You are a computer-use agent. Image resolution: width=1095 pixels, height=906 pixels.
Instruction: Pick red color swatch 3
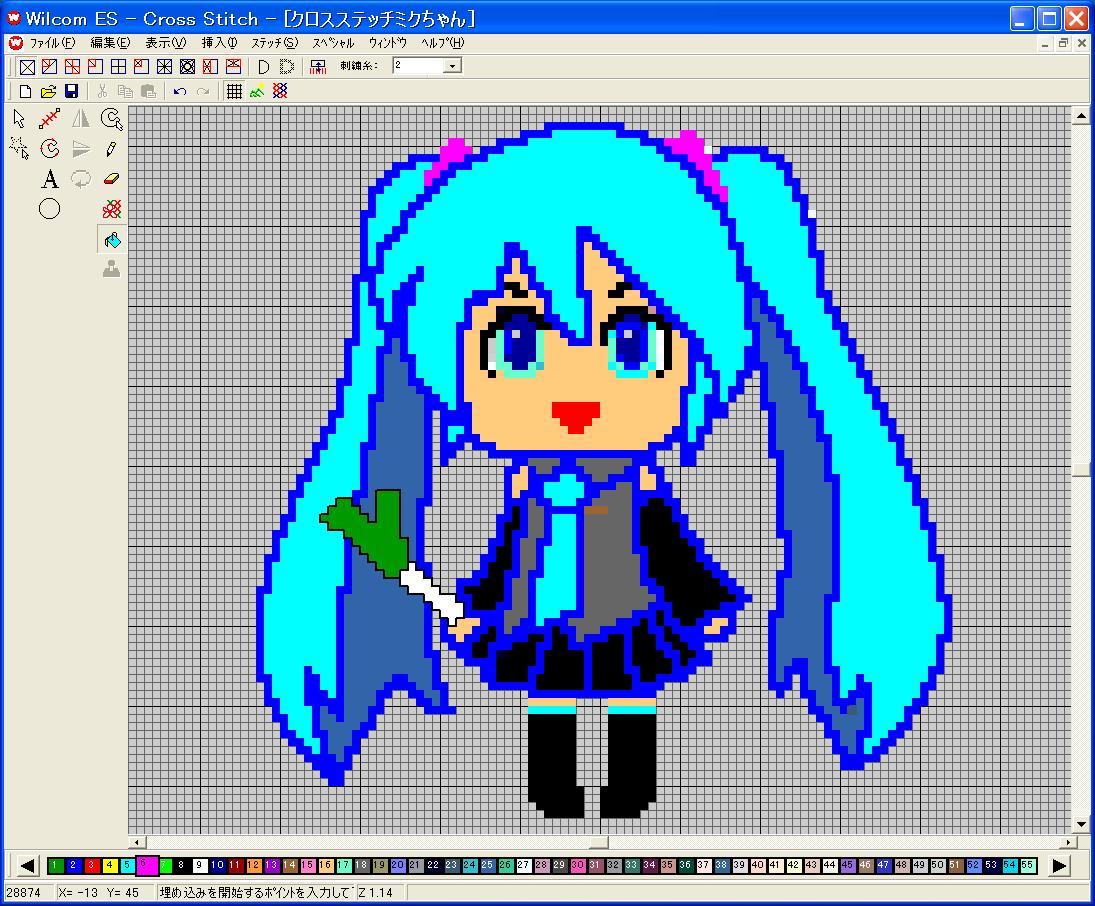[x=91, y=865]
